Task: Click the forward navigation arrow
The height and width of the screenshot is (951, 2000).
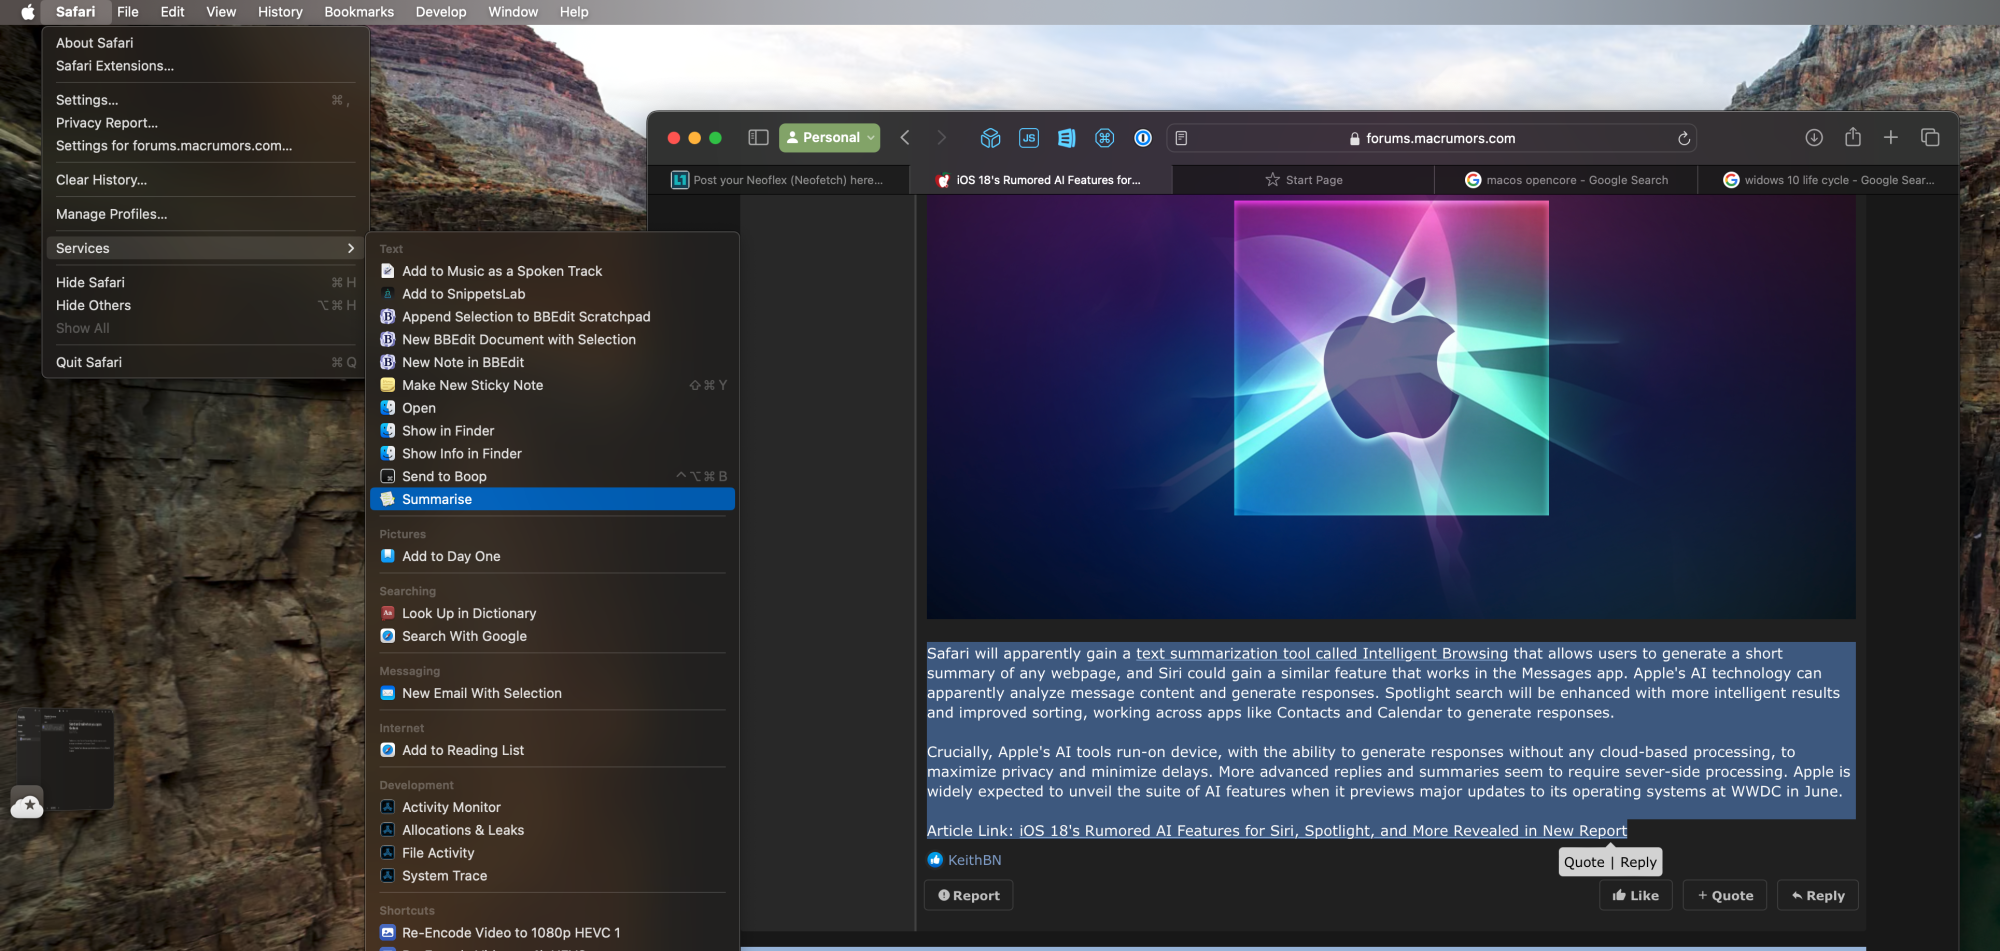Action: (x=941, y=138)
